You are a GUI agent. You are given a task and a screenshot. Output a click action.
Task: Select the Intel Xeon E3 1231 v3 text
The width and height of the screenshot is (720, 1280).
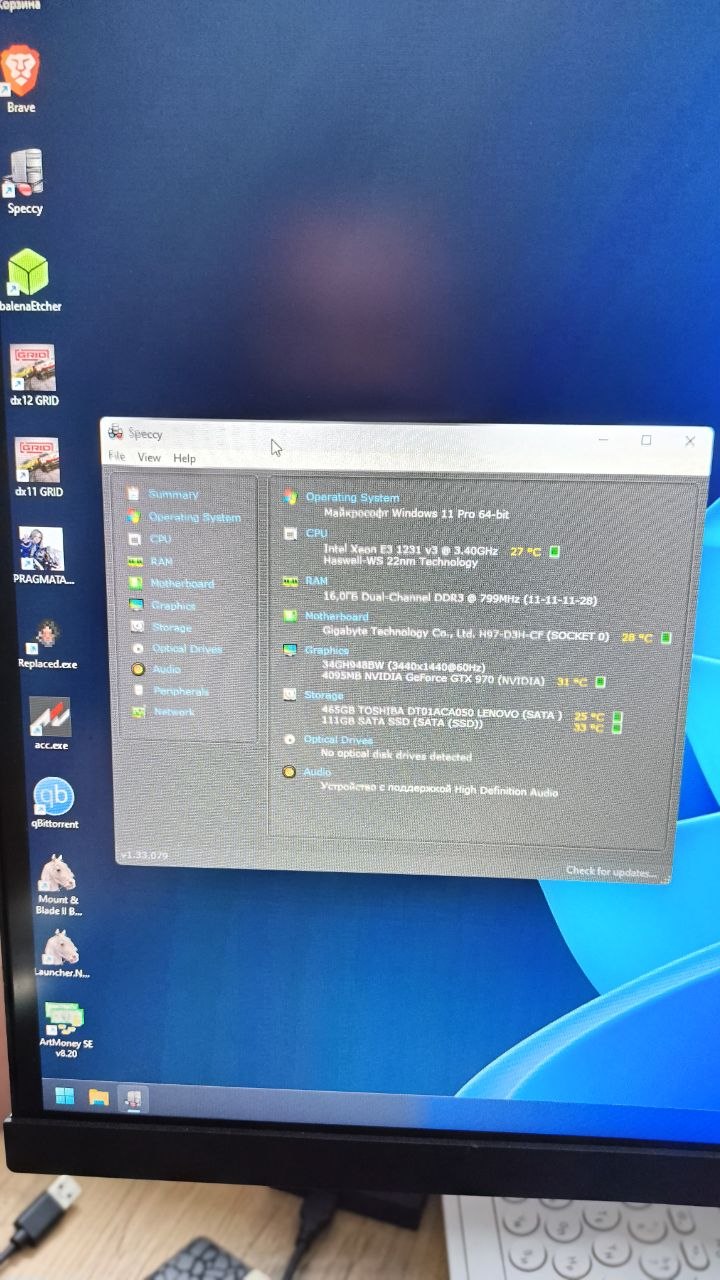tap(410, 550)
